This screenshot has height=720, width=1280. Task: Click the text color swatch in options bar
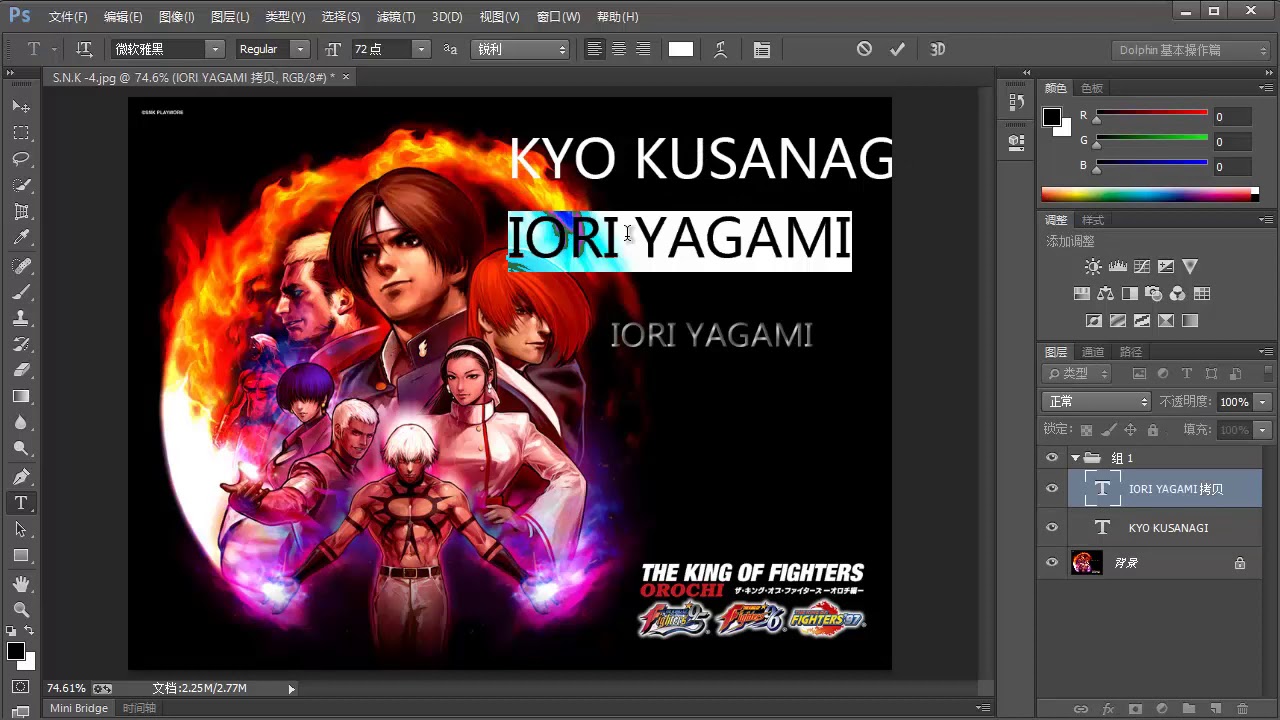click(681, 49)
